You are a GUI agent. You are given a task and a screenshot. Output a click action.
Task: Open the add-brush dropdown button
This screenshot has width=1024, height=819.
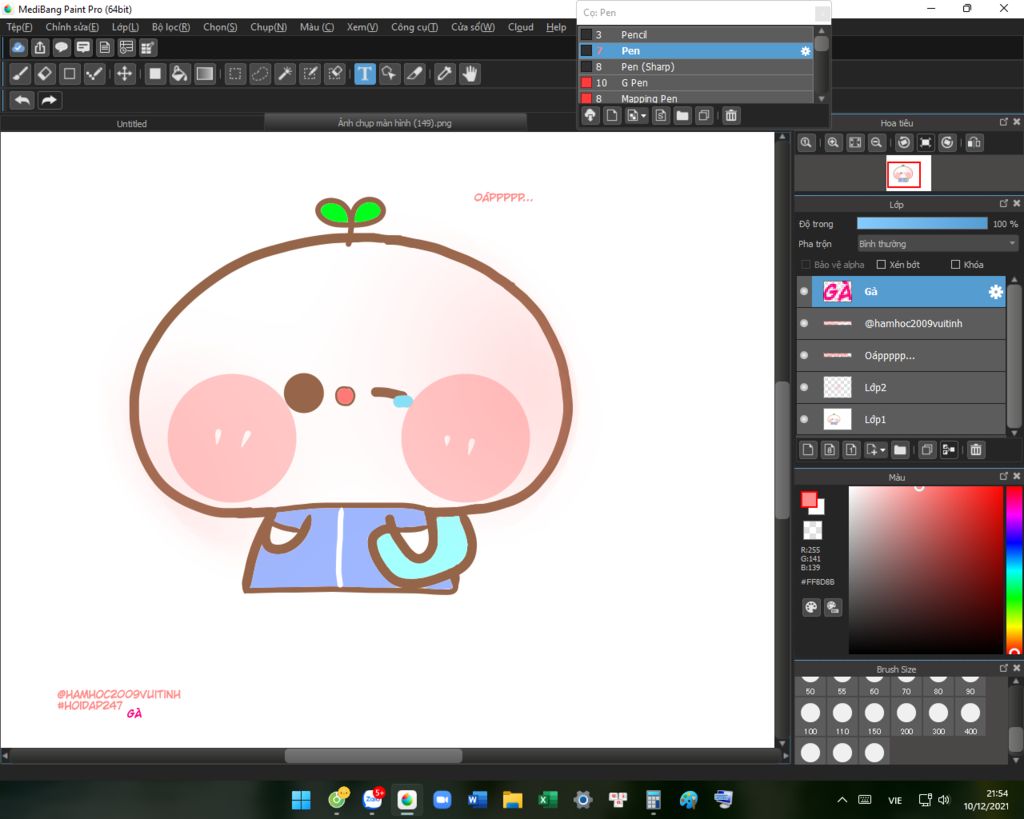[x=636, y=116]
